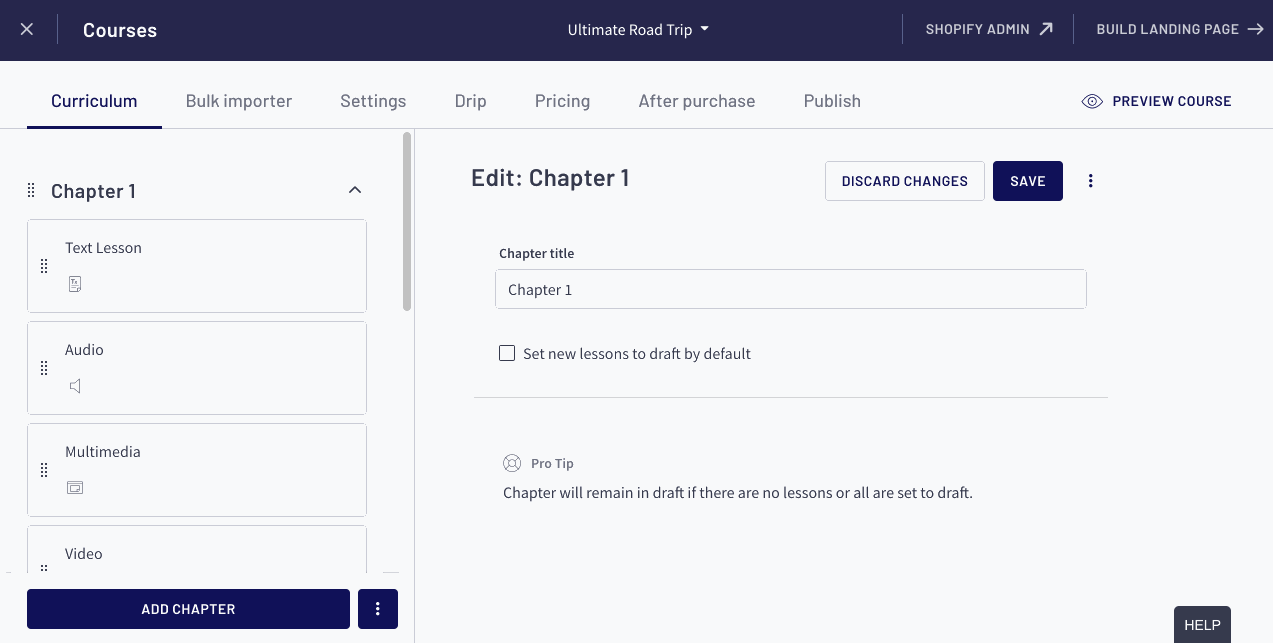Screen dimensions: 1273x643
Task: Open more options beside Save button
Action: (x=1091, y=181)
